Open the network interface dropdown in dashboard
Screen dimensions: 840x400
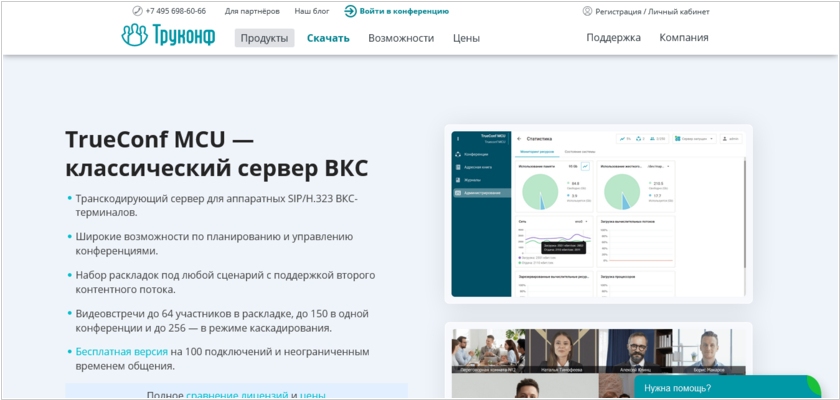click(x=581, y=221)
